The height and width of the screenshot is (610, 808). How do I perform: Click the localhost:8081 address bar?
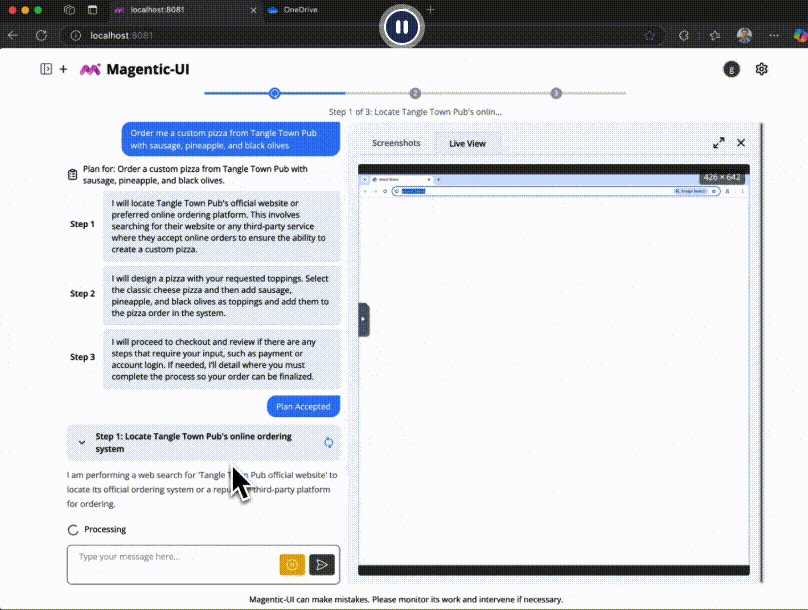pos(361,36)
